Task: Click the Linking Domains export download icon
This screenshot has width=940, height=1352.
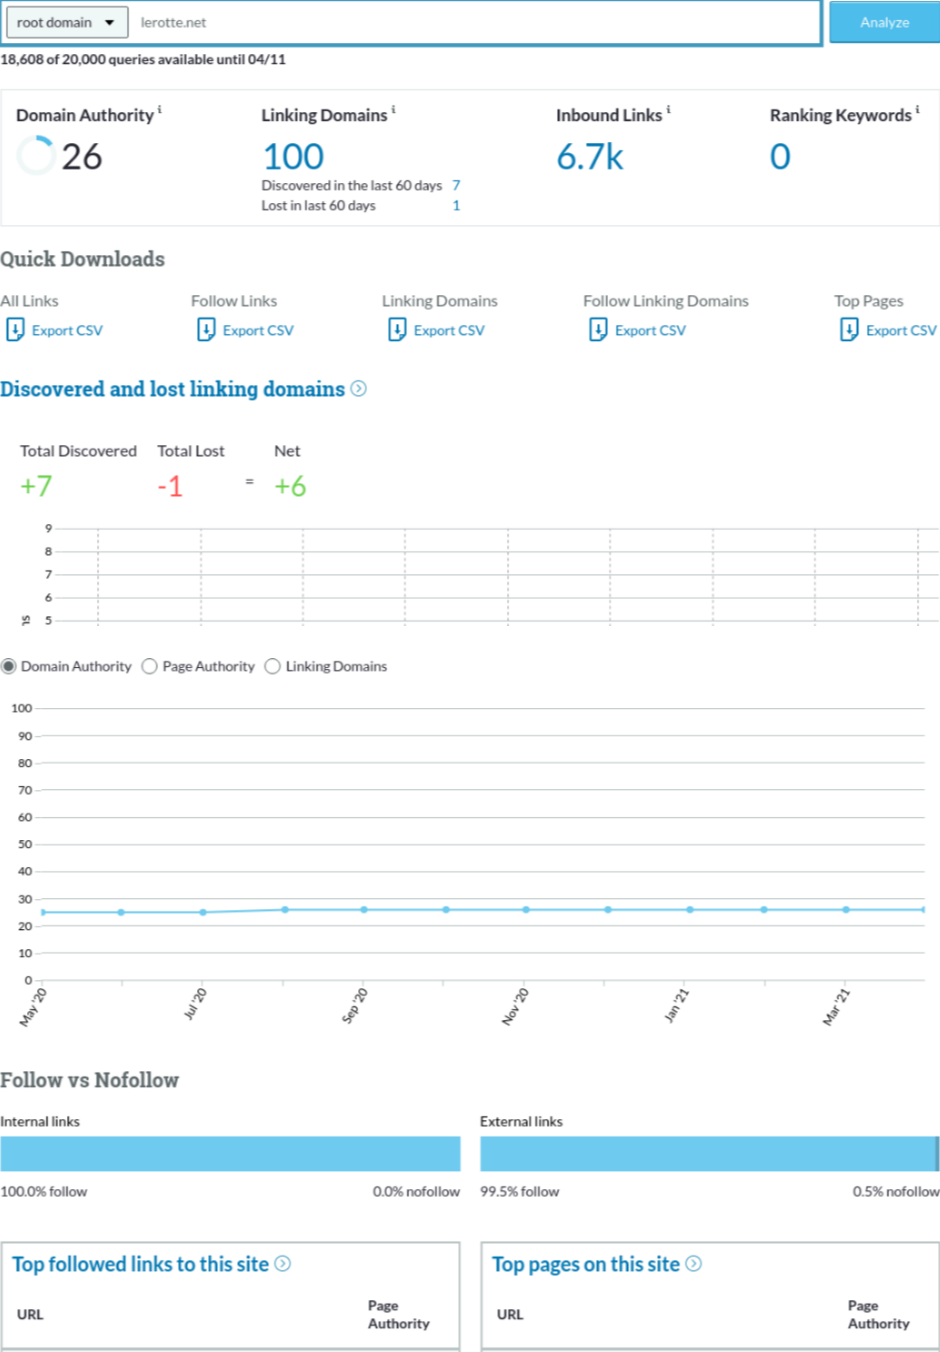Action: point(397,330)
